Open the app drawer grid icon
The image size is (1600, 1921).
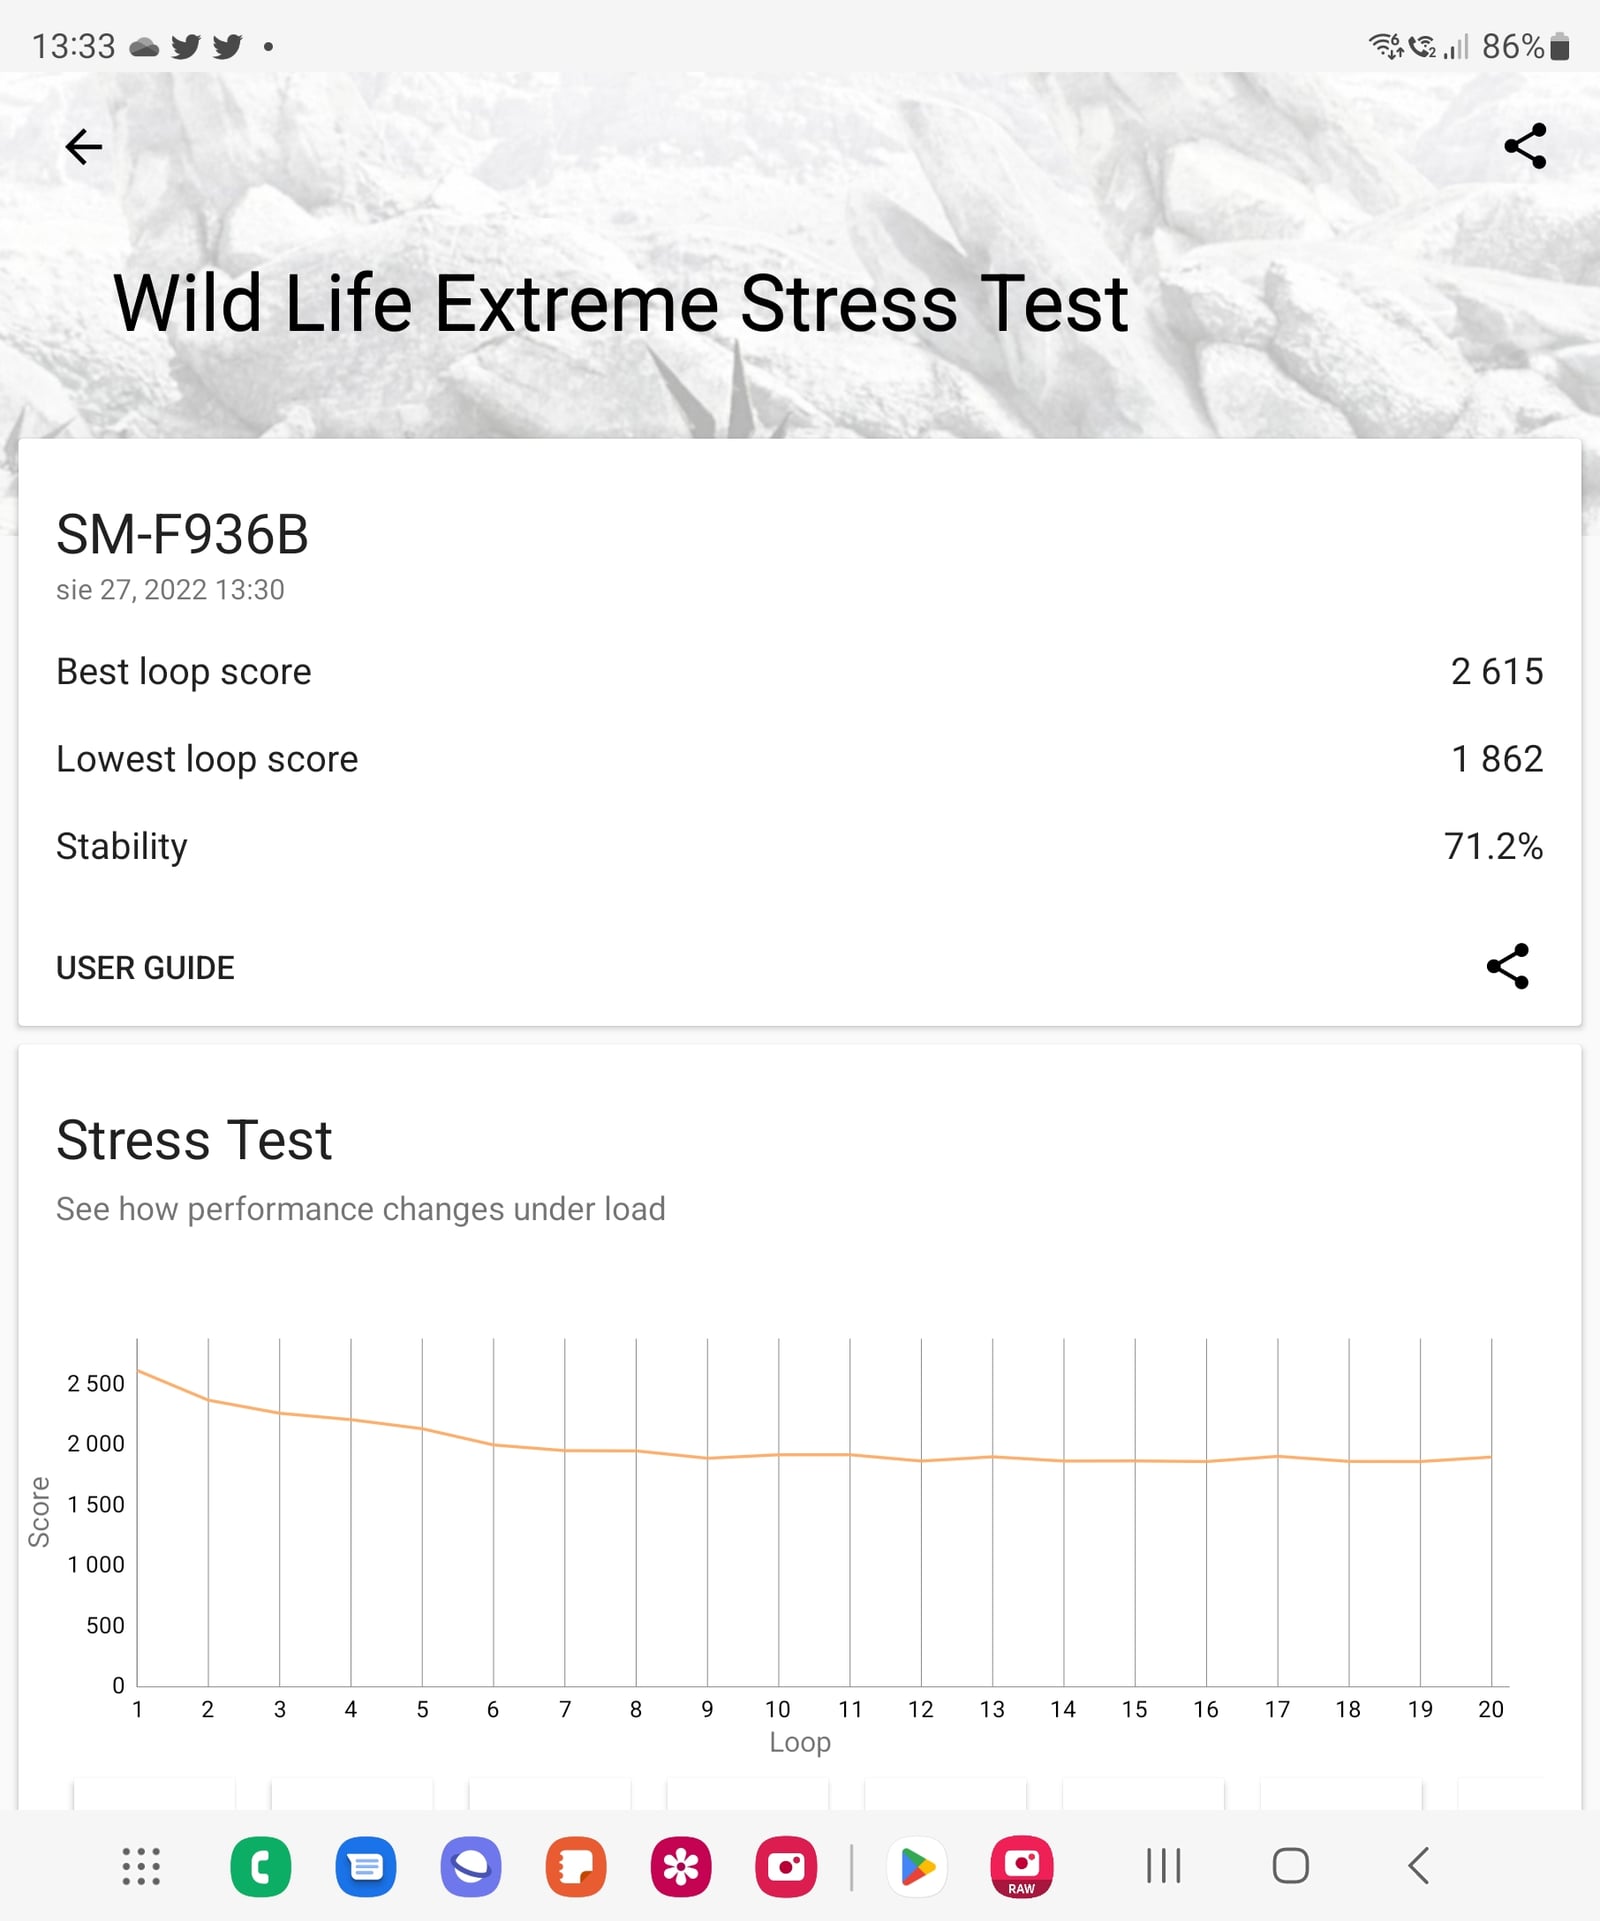(141, 1866)
